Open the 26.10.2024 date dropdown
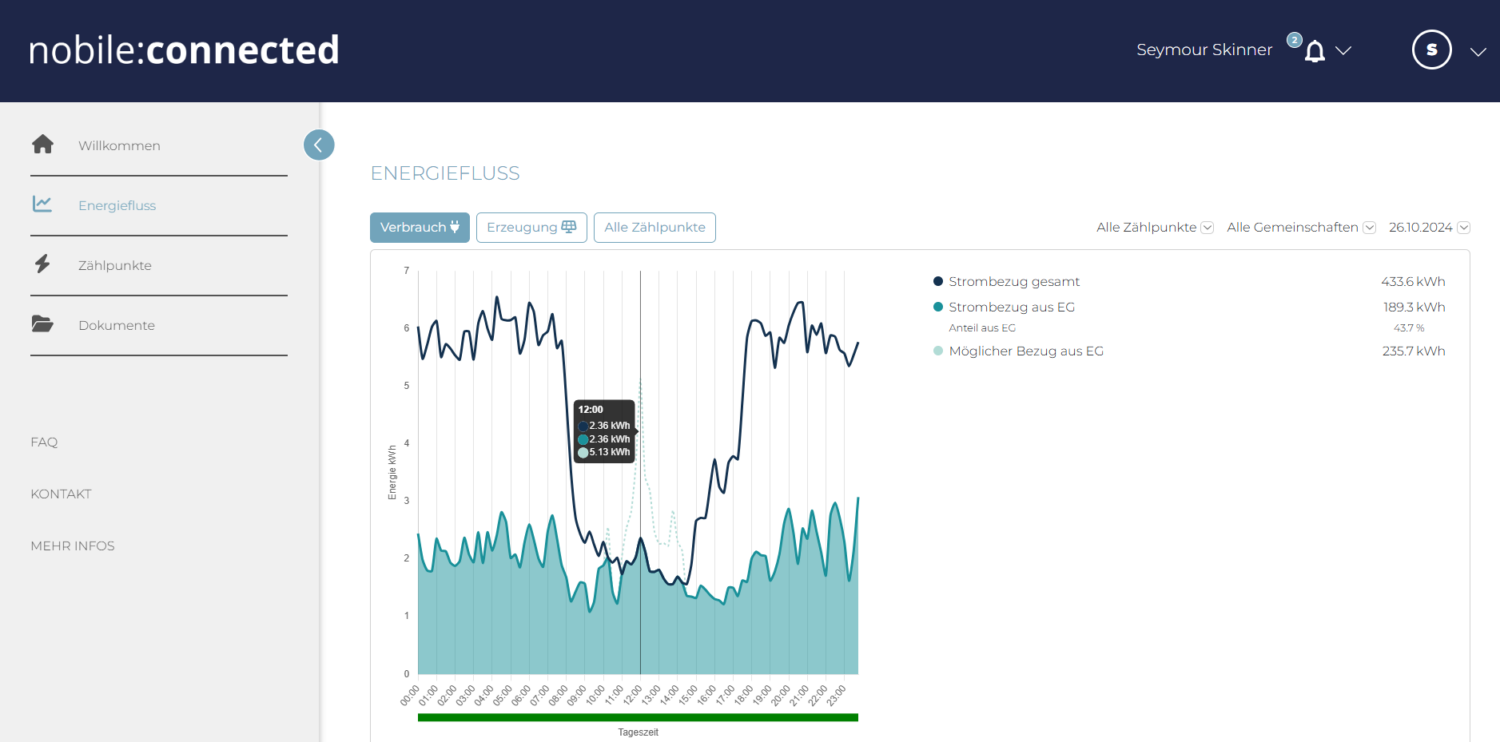This screenshot has width=1500, height=742. 1428,227
